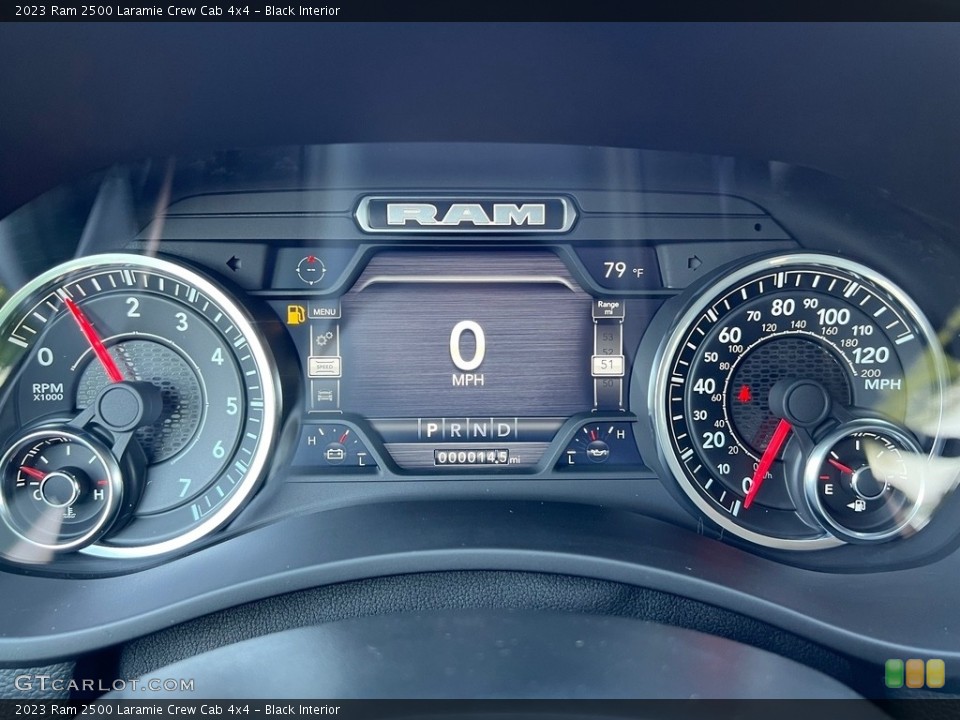Viewport: 960px width, 720px height.
Task: Click the large 120 on the speedometer
Action: [871, 355]
